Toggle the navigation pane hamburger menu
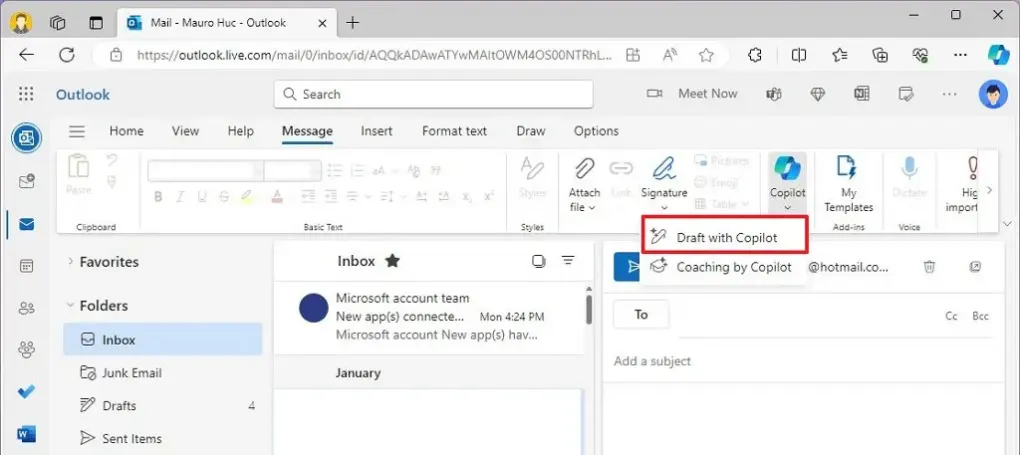The width and height of the screenshot is (1020, 455). (77, 131)
